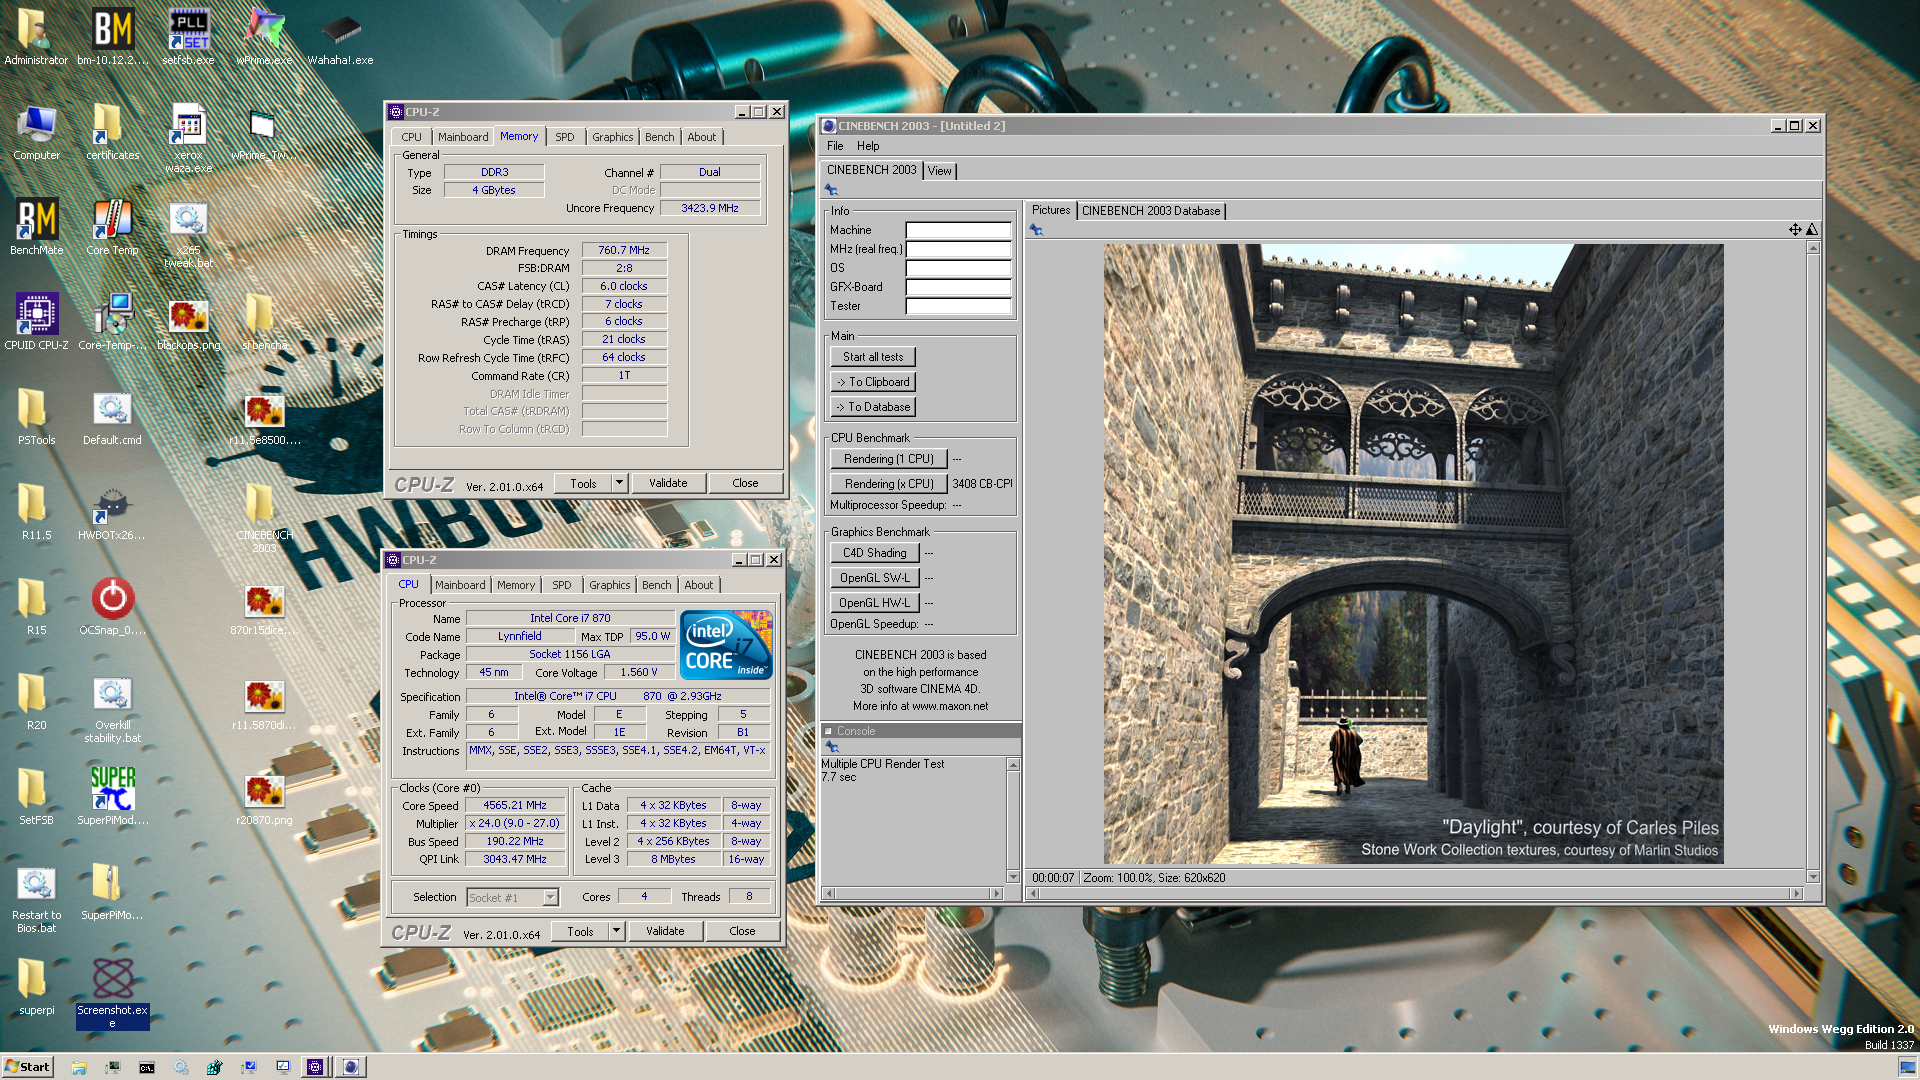Viewport: 1920px width, 1080px height.
Task: Open Wahaha!.exe chip icon
Action: pyautogui.click(x=340, y=36)
